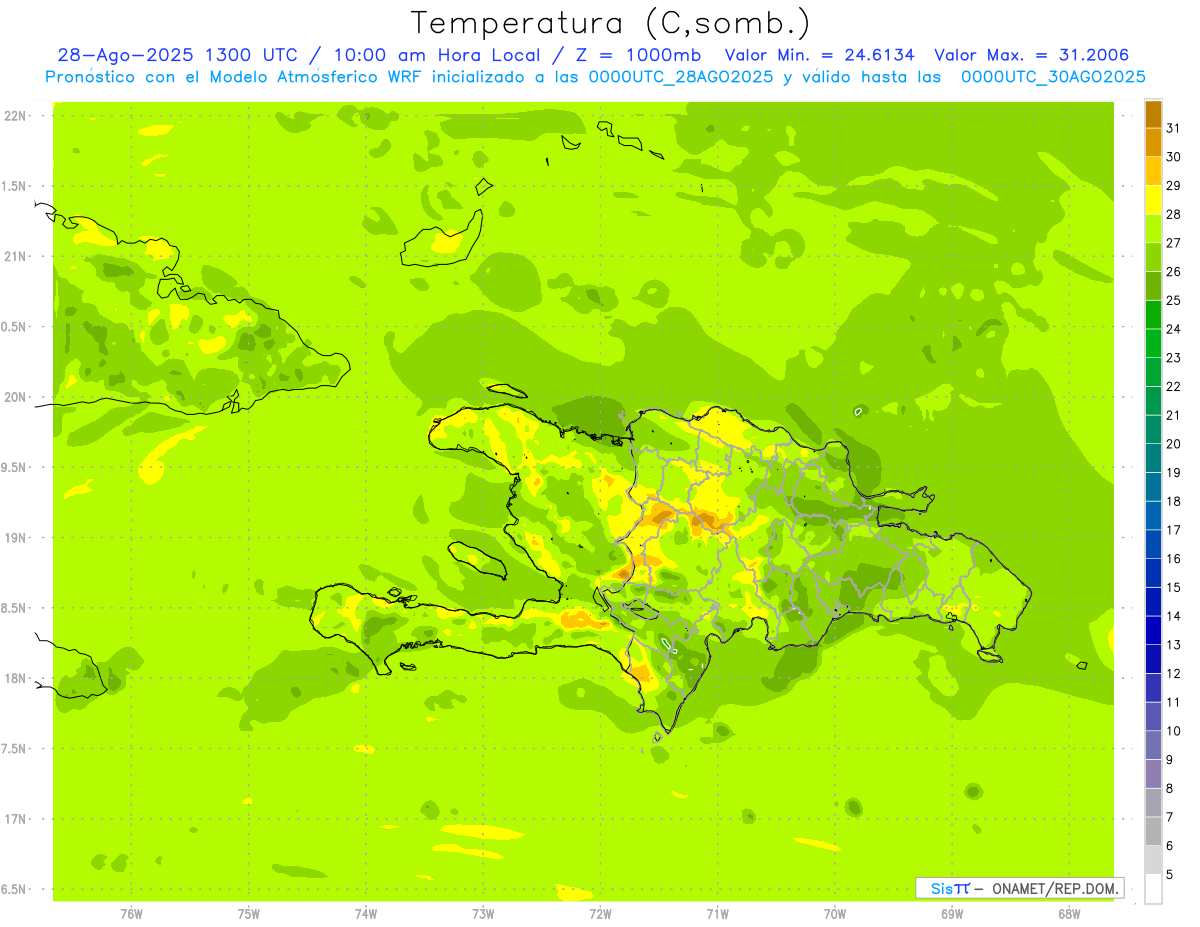Click the initialization time "0000UTC_28AGO2025"
1200x927 pixels.
click(x=680, y=77)
